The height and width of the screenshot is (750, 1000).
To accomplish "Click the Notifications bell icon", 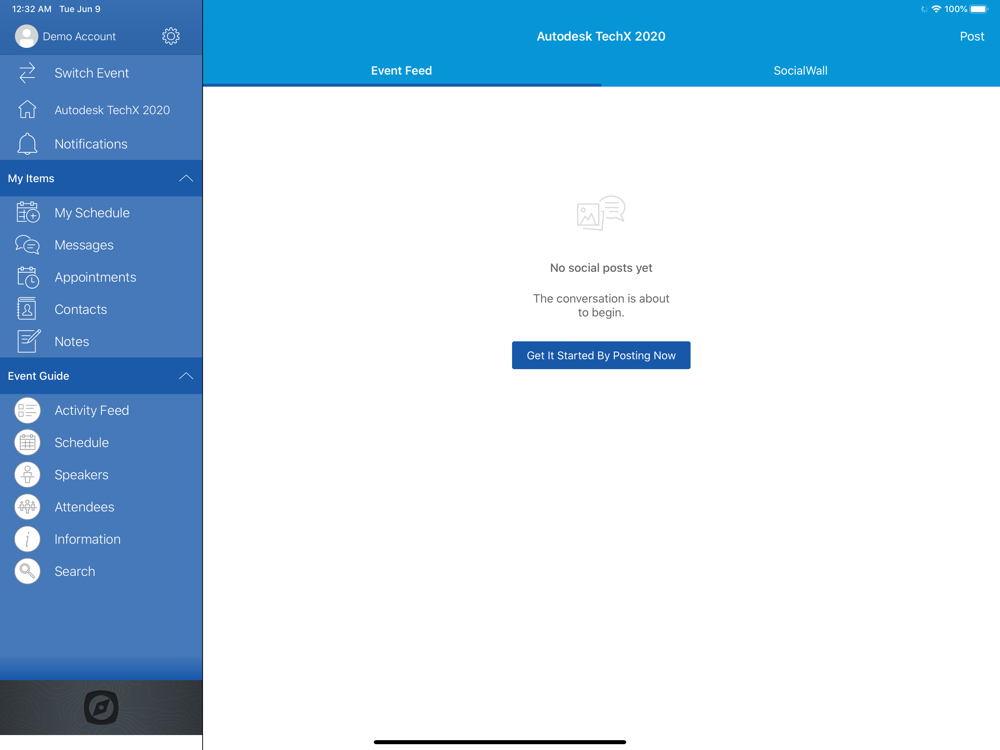I will pos(27,144).
